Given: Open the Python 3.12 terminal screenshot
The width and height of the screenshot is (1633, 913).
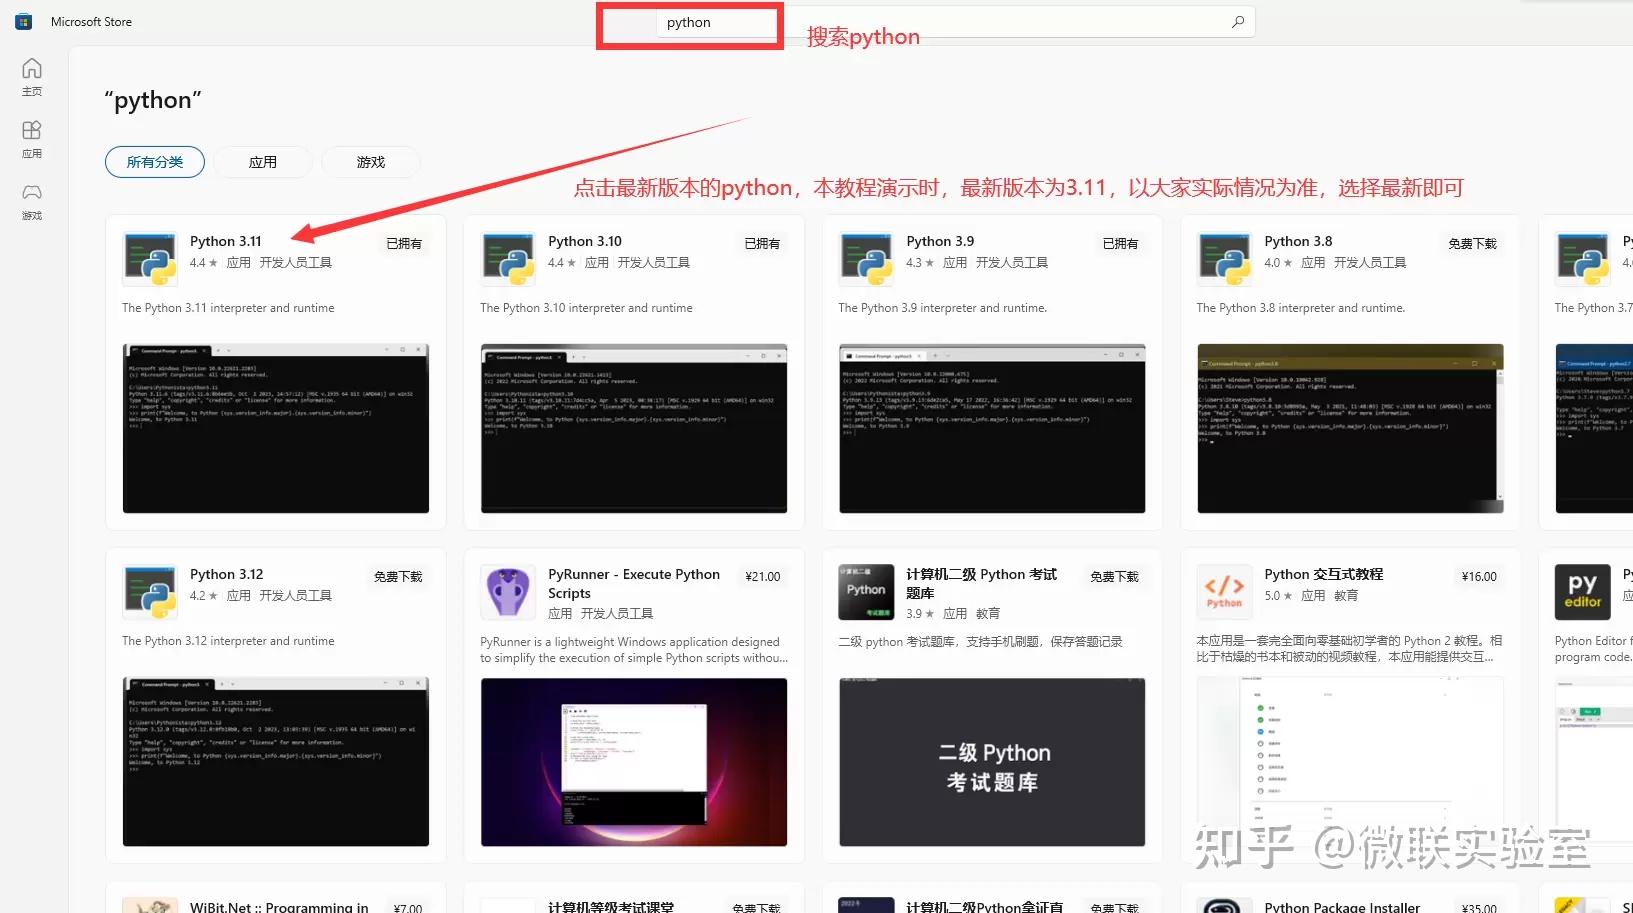Looking at the screenshot, I should point(276,761).
